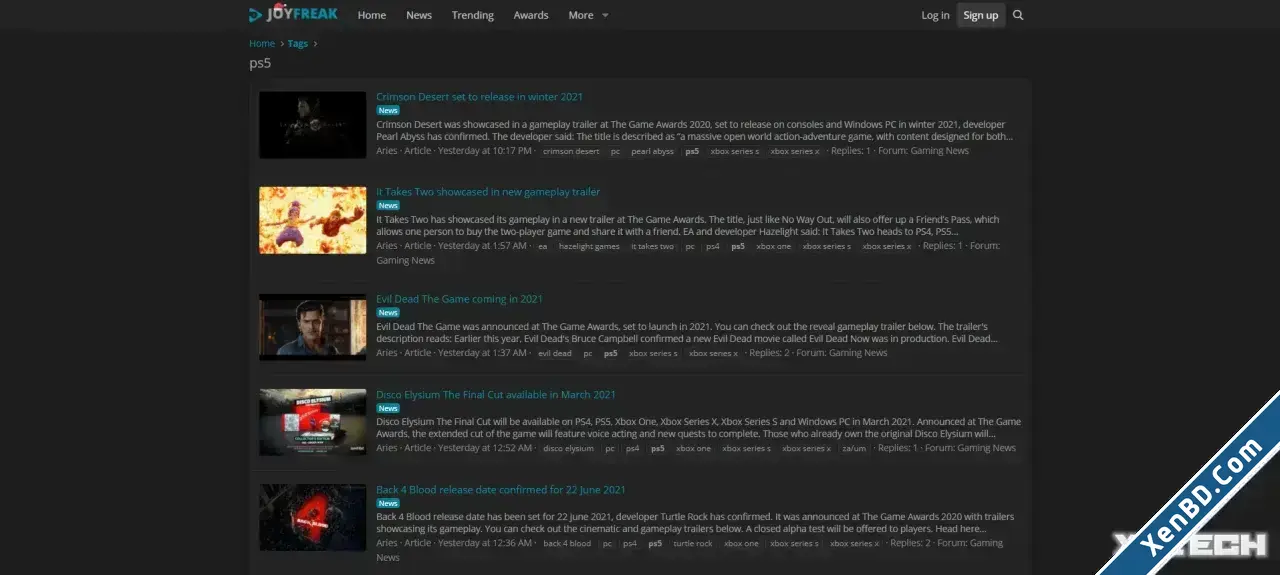Click News badge under Disco Elysium title

pyautogui.click(x=388, y=408)
